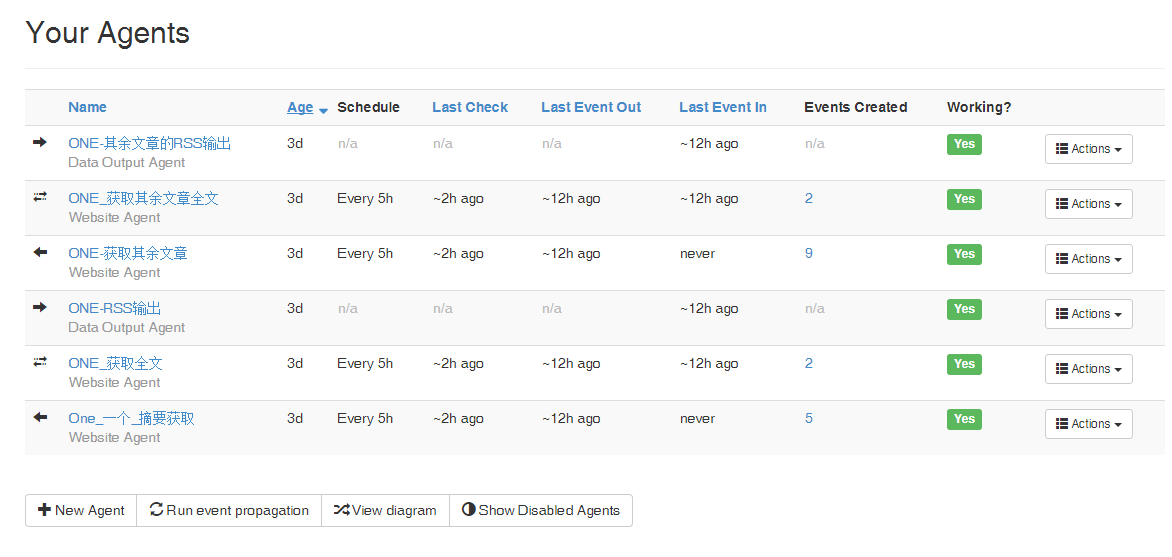Click the arrow icon beside ONE-其余文章的RSS输出

pyautogui.click(x=40, y=143)
